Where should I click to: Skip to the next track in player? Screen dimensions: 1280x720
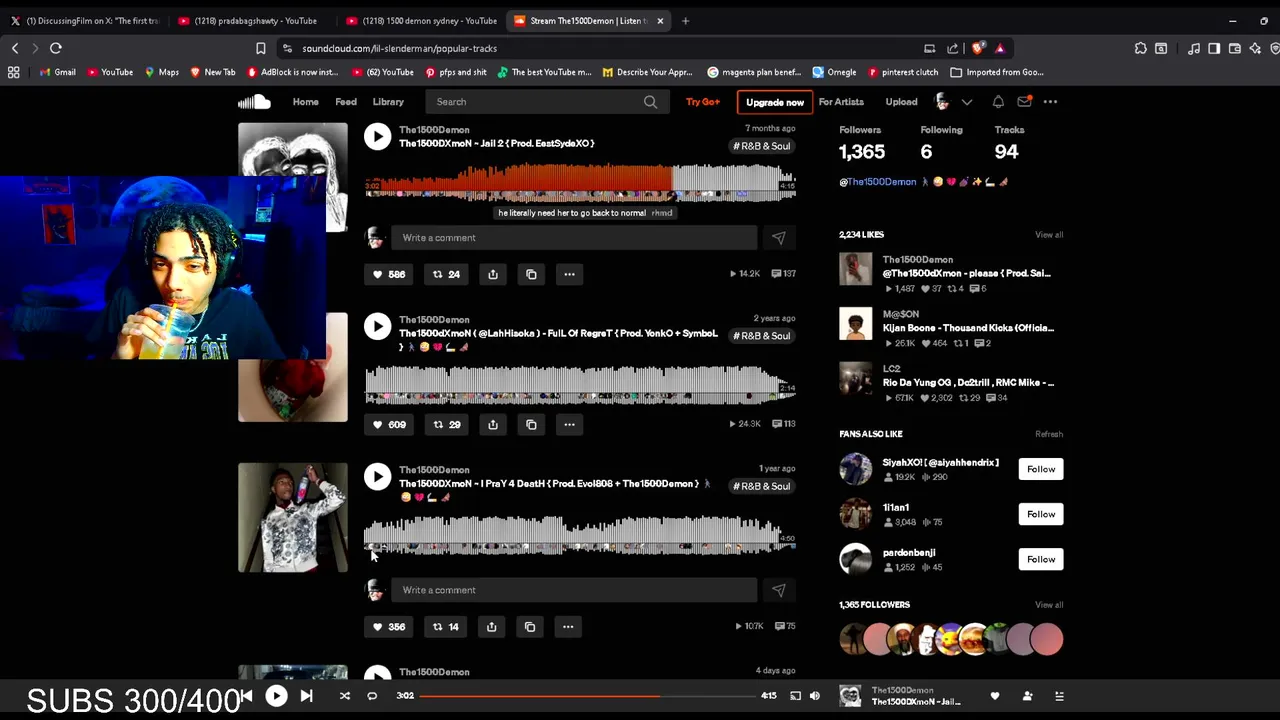pyautogui.click(x=307, y=696)
